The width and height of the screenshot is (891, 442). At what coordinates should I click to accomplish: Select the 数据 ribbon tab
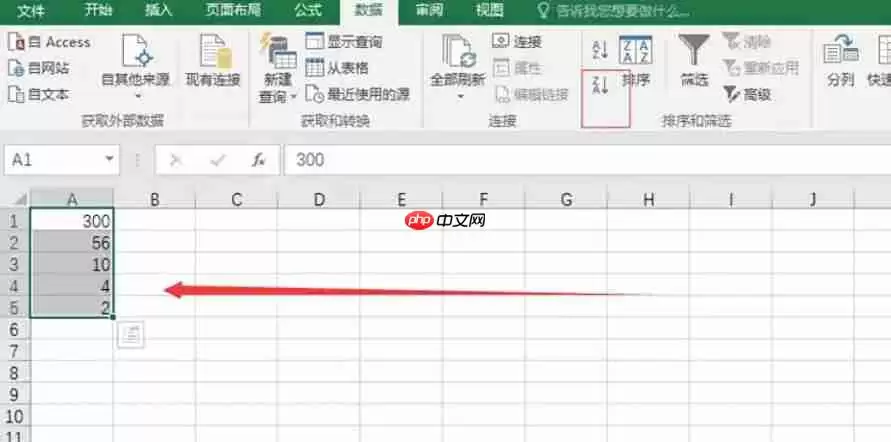pos(369,11)
